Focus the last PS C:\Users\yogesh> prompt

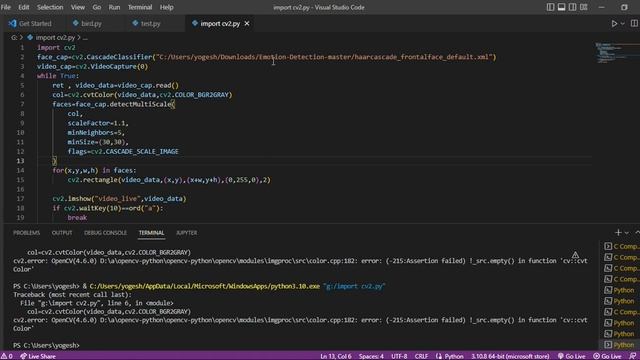(46, 345)
